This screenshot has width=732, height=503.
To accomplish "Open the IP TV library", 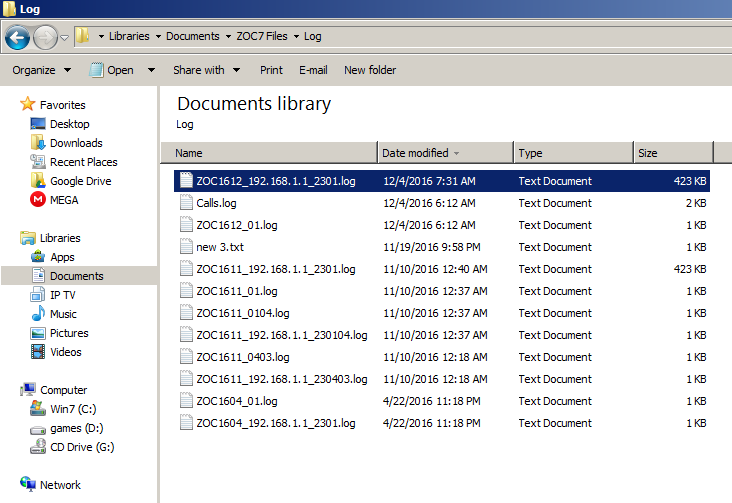I will point(52,295).
